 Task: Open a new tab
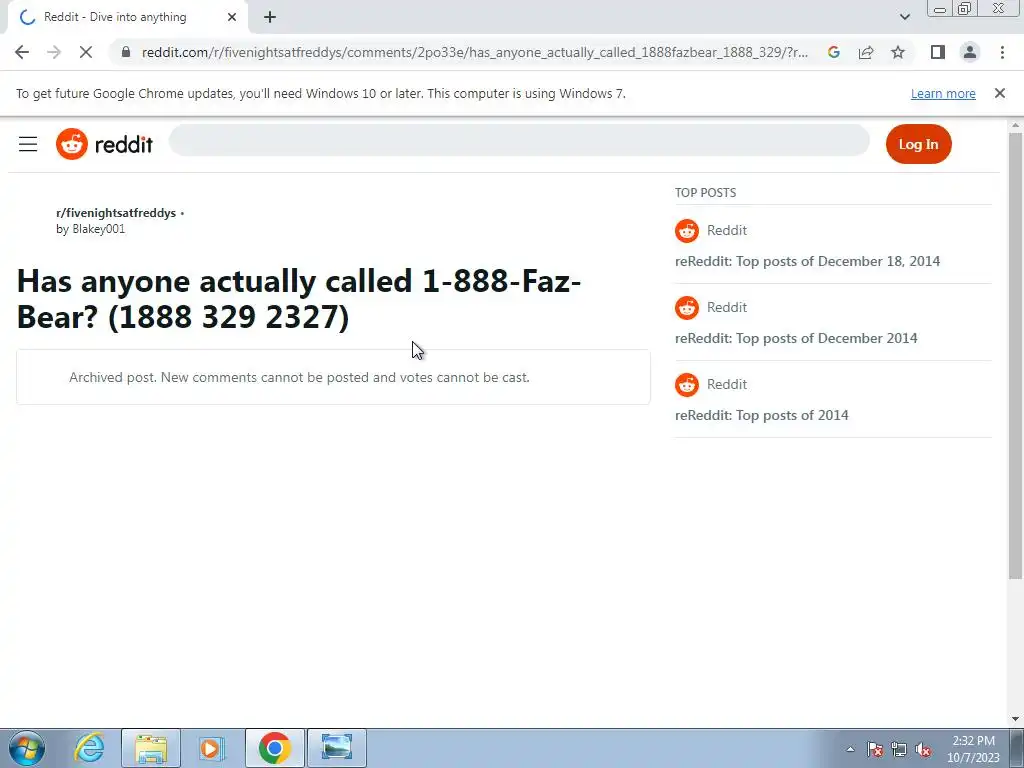click(270, 18)
